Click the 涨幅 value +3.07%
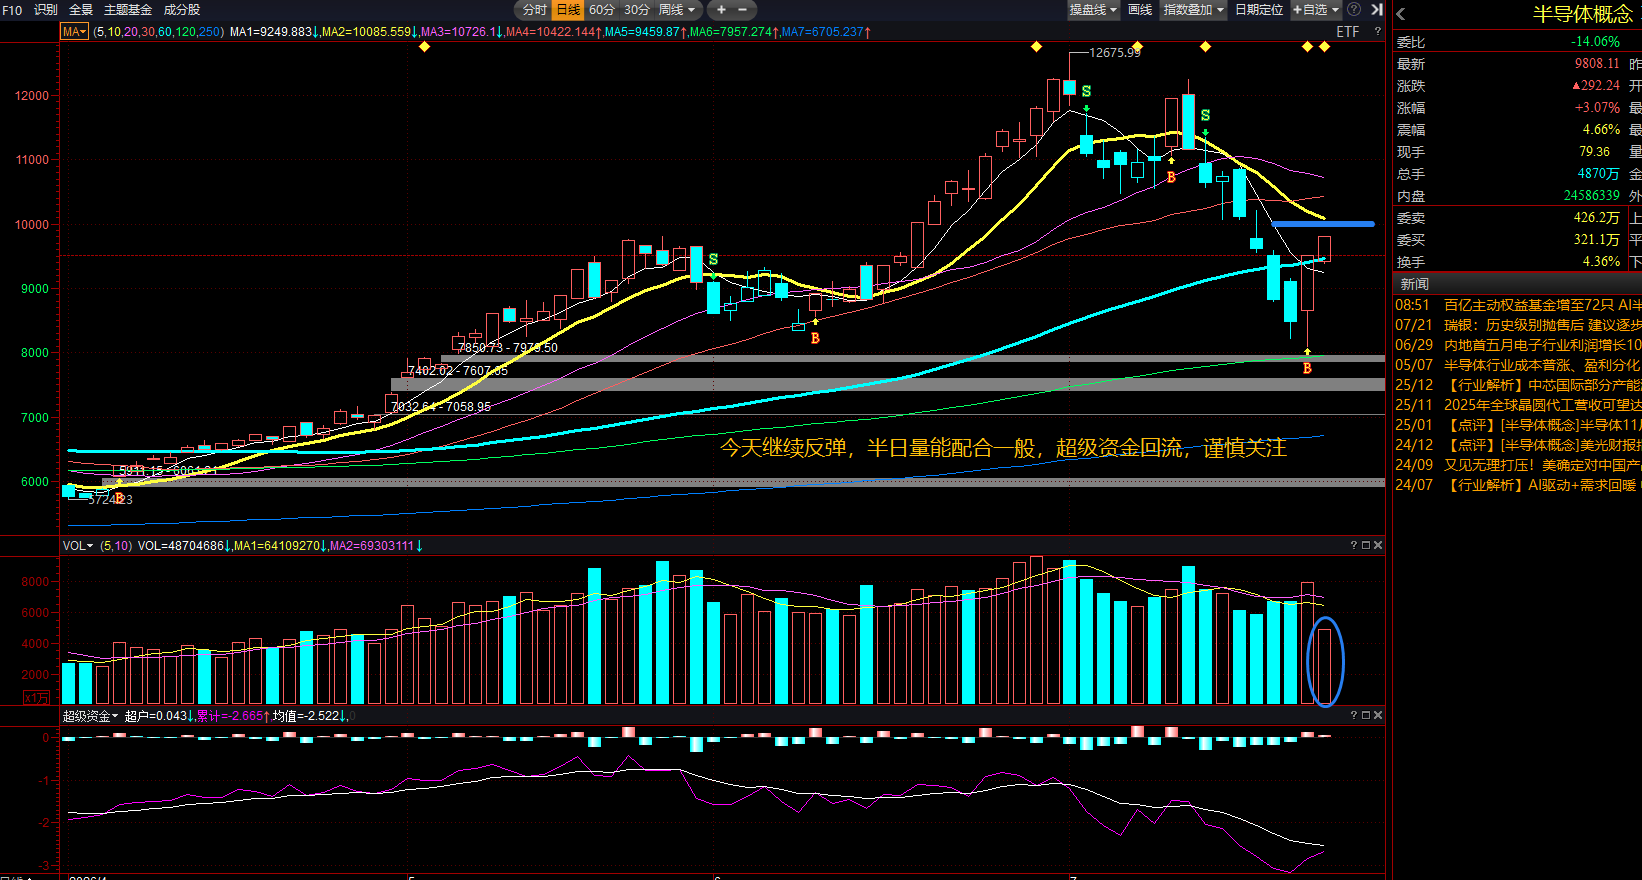Image resolution: width=1642 pixels, height=880 pixels. coord(1597,107)
